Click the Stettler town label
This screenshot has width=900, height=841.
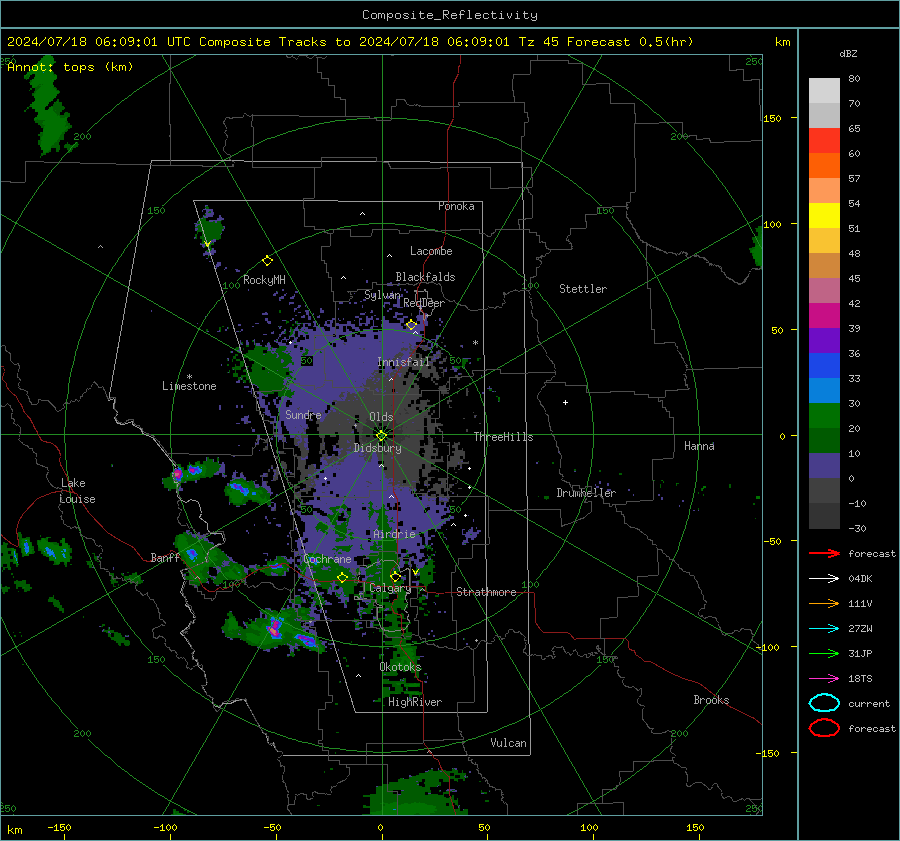tap(583, 289)
